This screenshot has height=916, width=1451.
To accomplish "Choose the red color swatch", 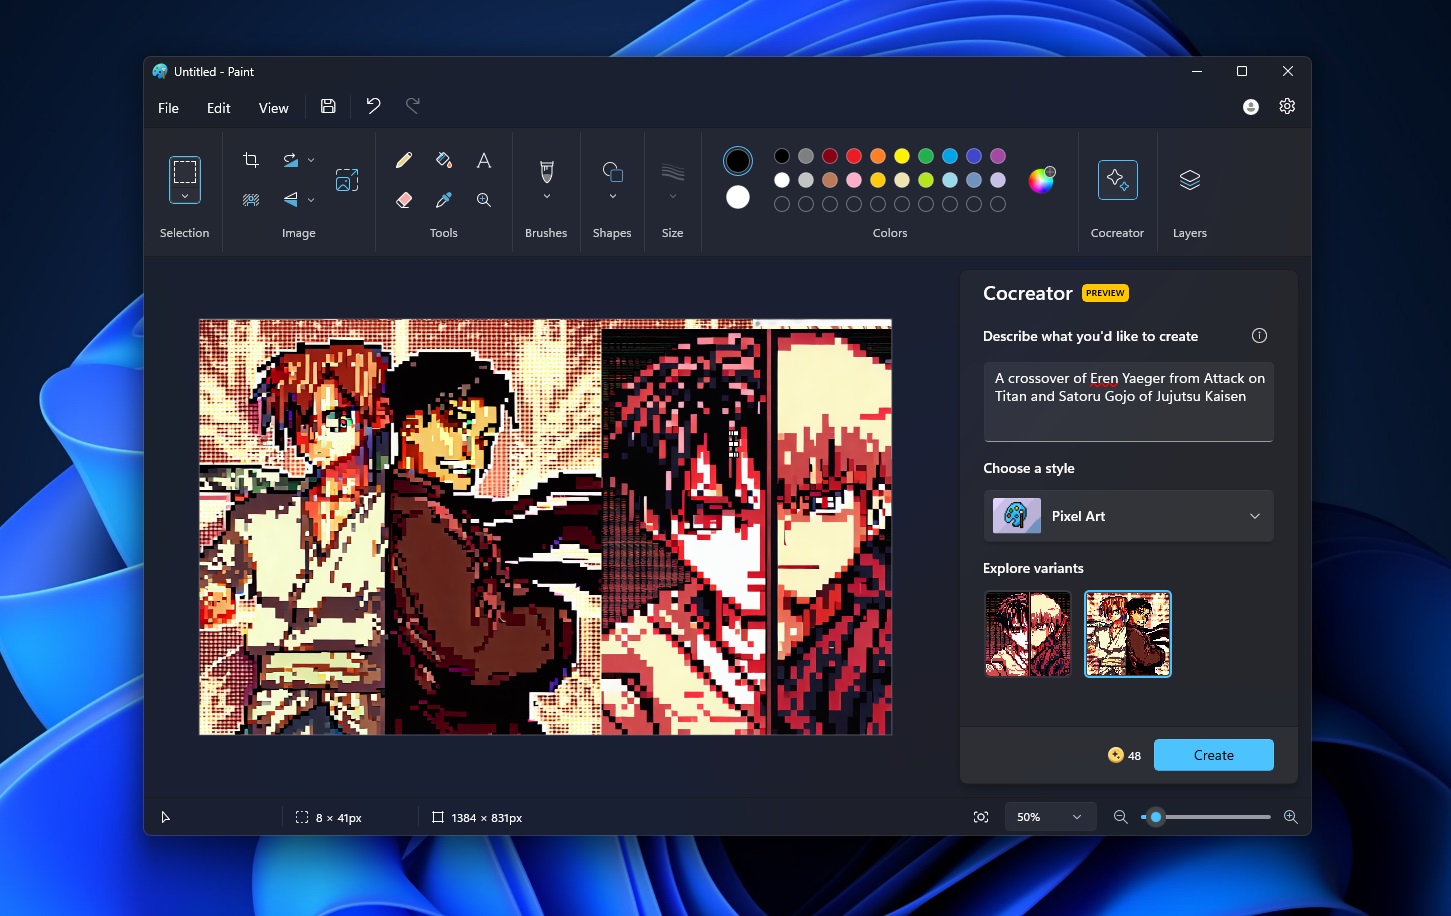I will click(854, 156).
